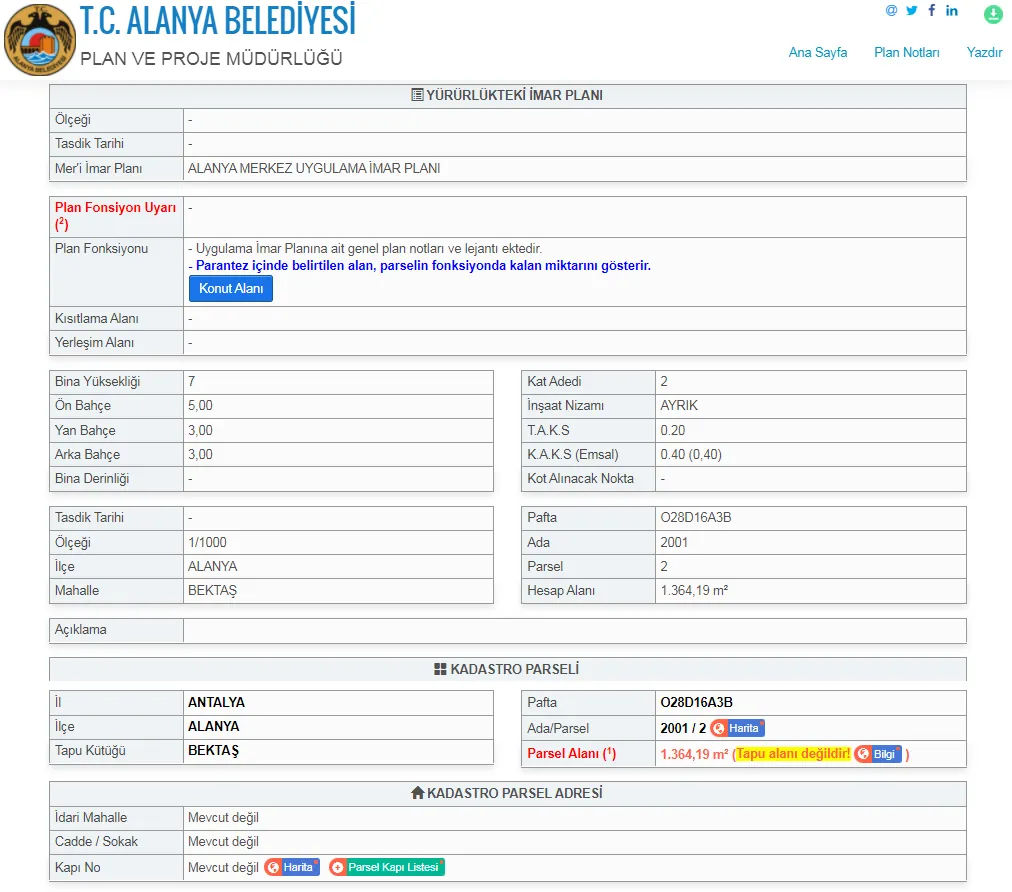Click the list icon beside Yürürlükteki İmar Planı
Screen dimensions: 1012x892
(417, 96)
